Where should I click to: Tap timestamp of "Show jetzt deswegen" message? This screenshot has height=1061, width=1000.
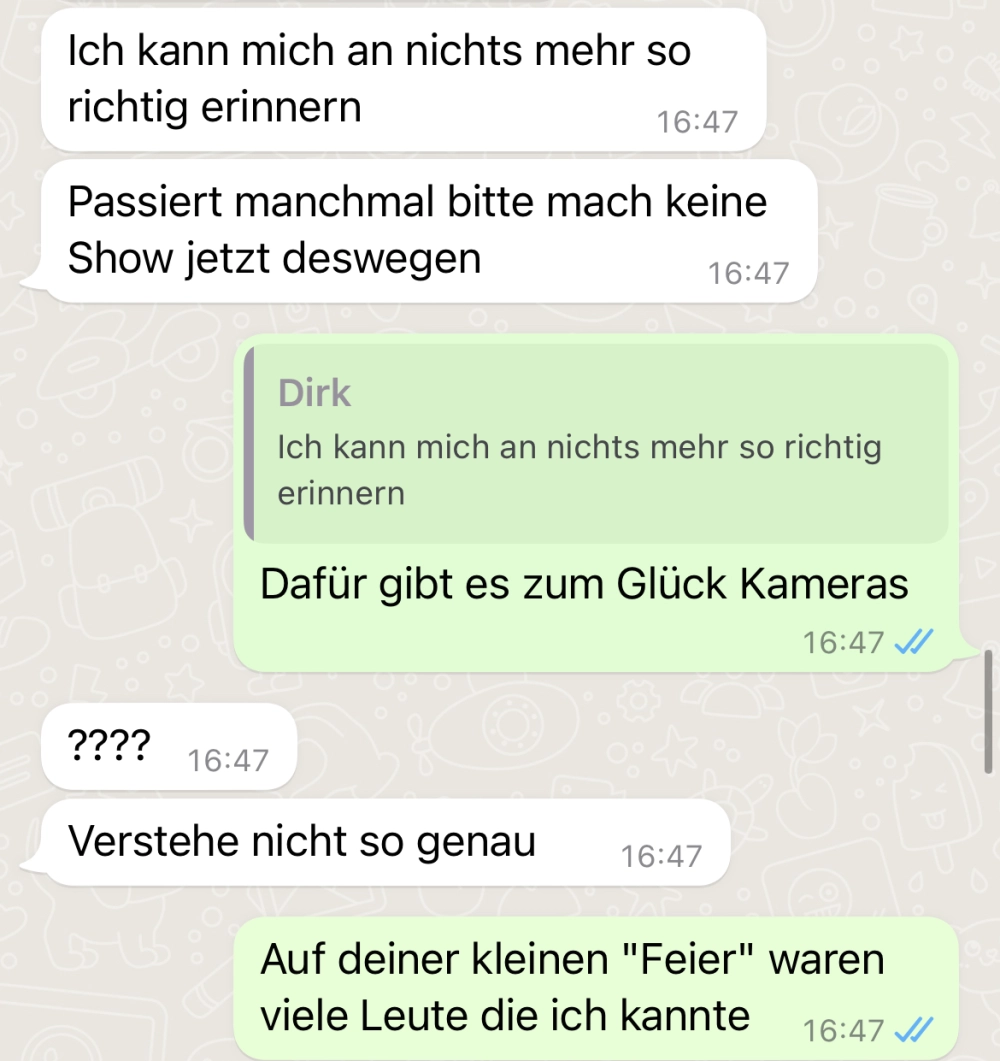[748, 274]
